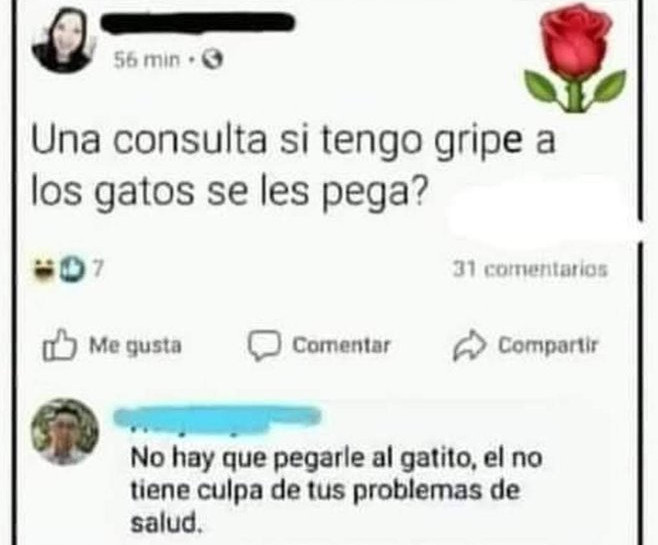The image size is (658, 545).
Task: Click the red rose sticker
Action: tap(576, 59)
